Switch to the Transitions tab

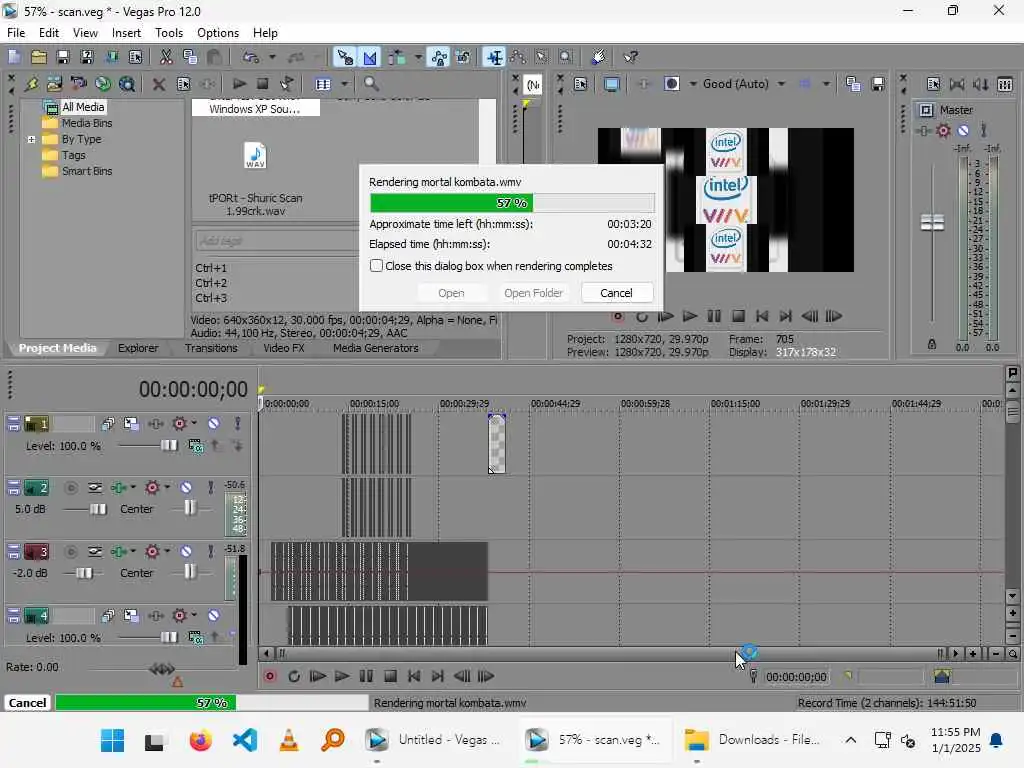tap(211, 348)
